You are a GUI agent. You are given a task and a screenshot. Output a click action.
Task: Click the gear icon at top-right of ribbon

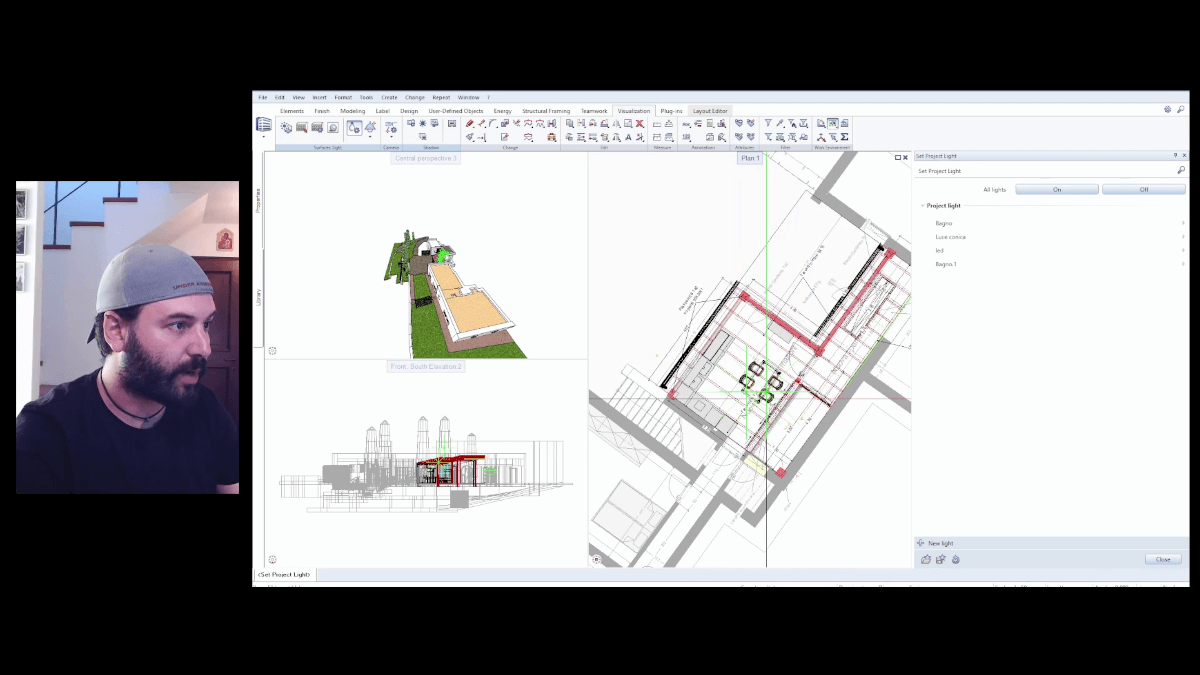pos(1167,110)
